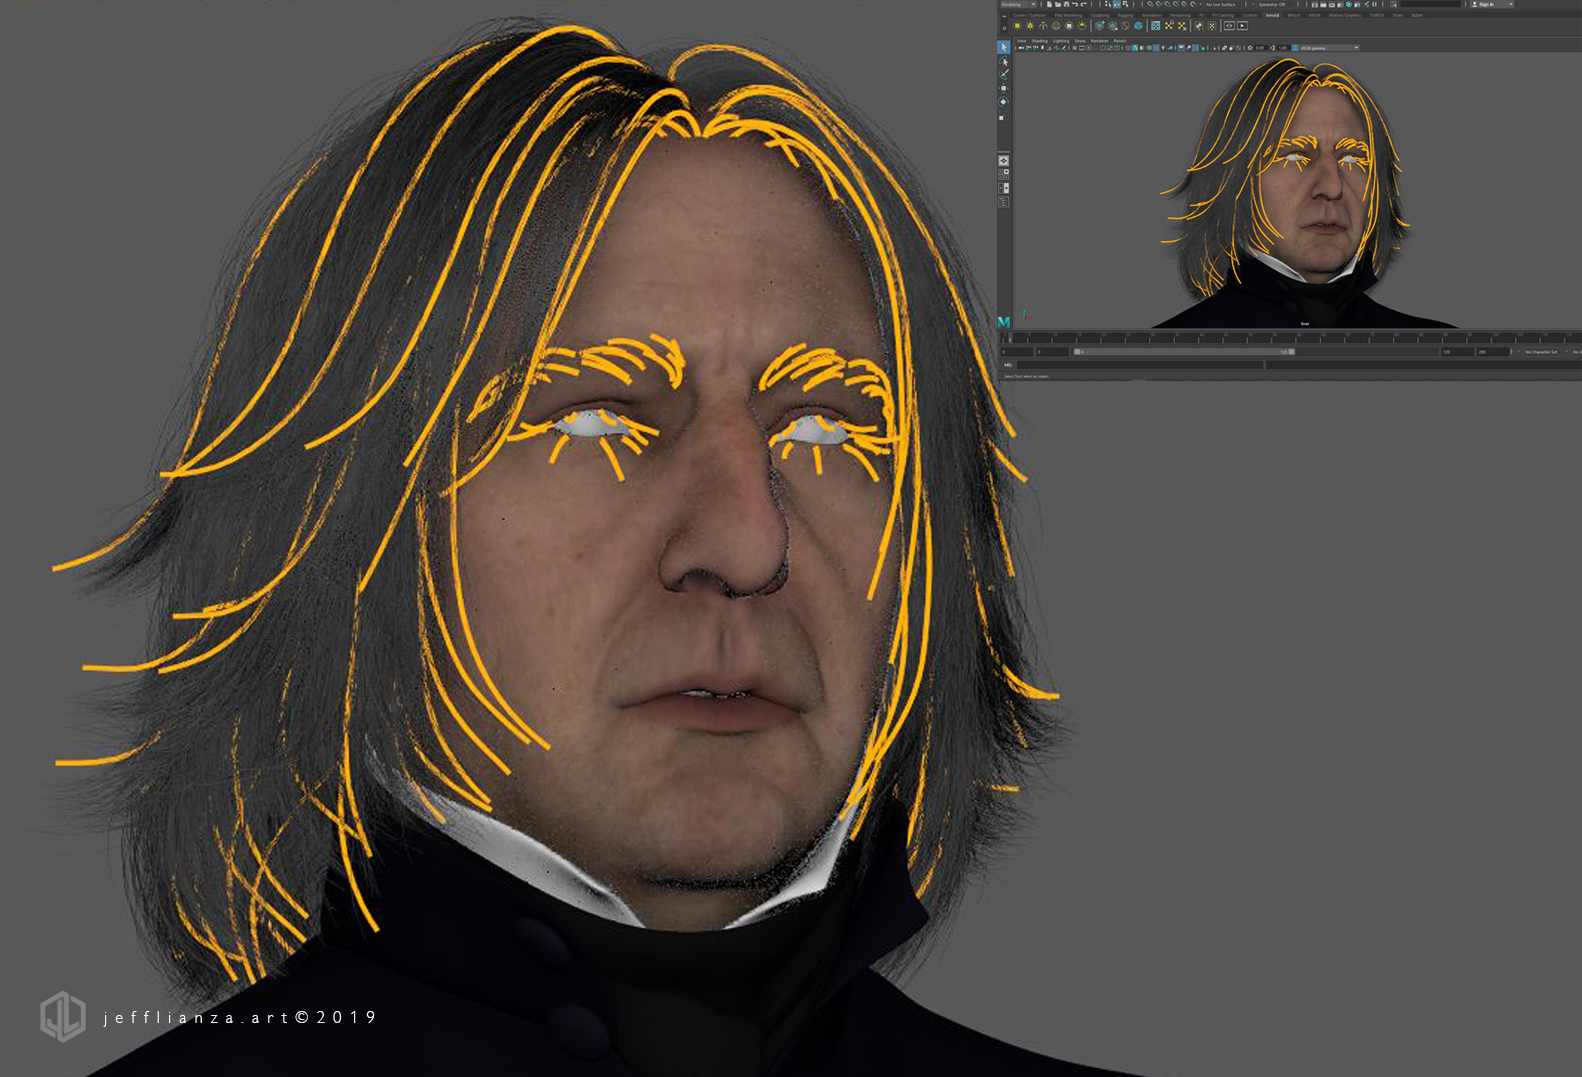The height and width of the screenshot is (1077, 1582).
Task: Select the arrow Select tool in Maya's toolbox
Action: (1004, 47)
